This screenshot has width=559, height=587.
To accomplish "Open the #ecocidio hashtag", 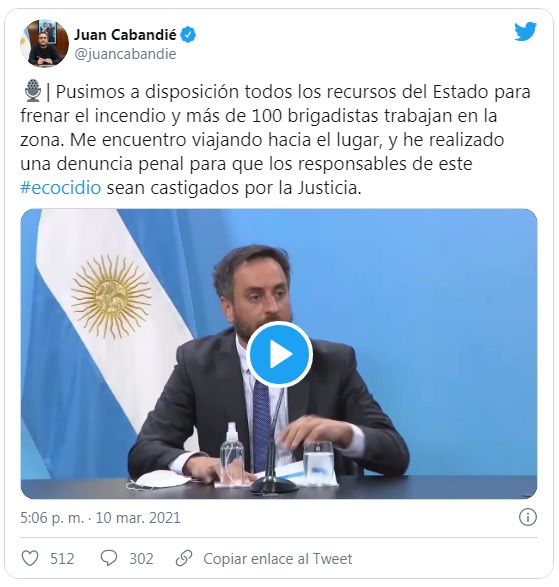I will 61,188.
